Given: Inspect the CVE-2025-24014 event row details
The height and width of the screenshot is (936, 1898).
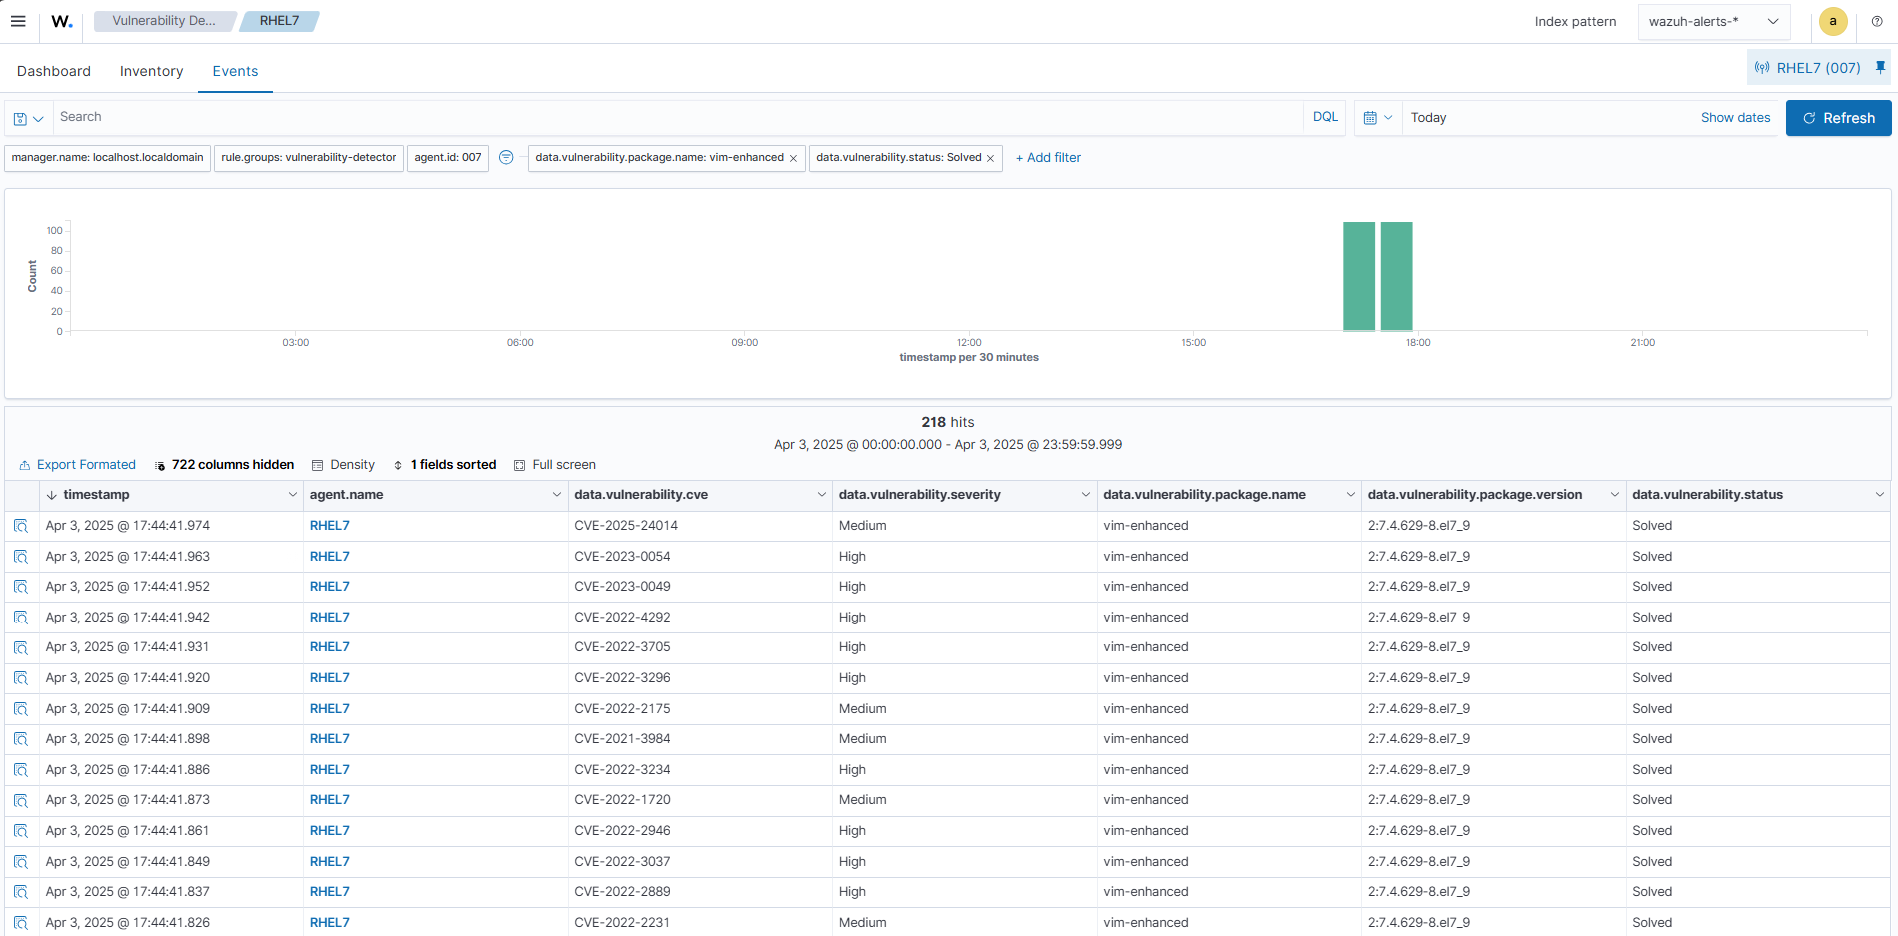Looking at the screenshot, I should click(21, 526).
